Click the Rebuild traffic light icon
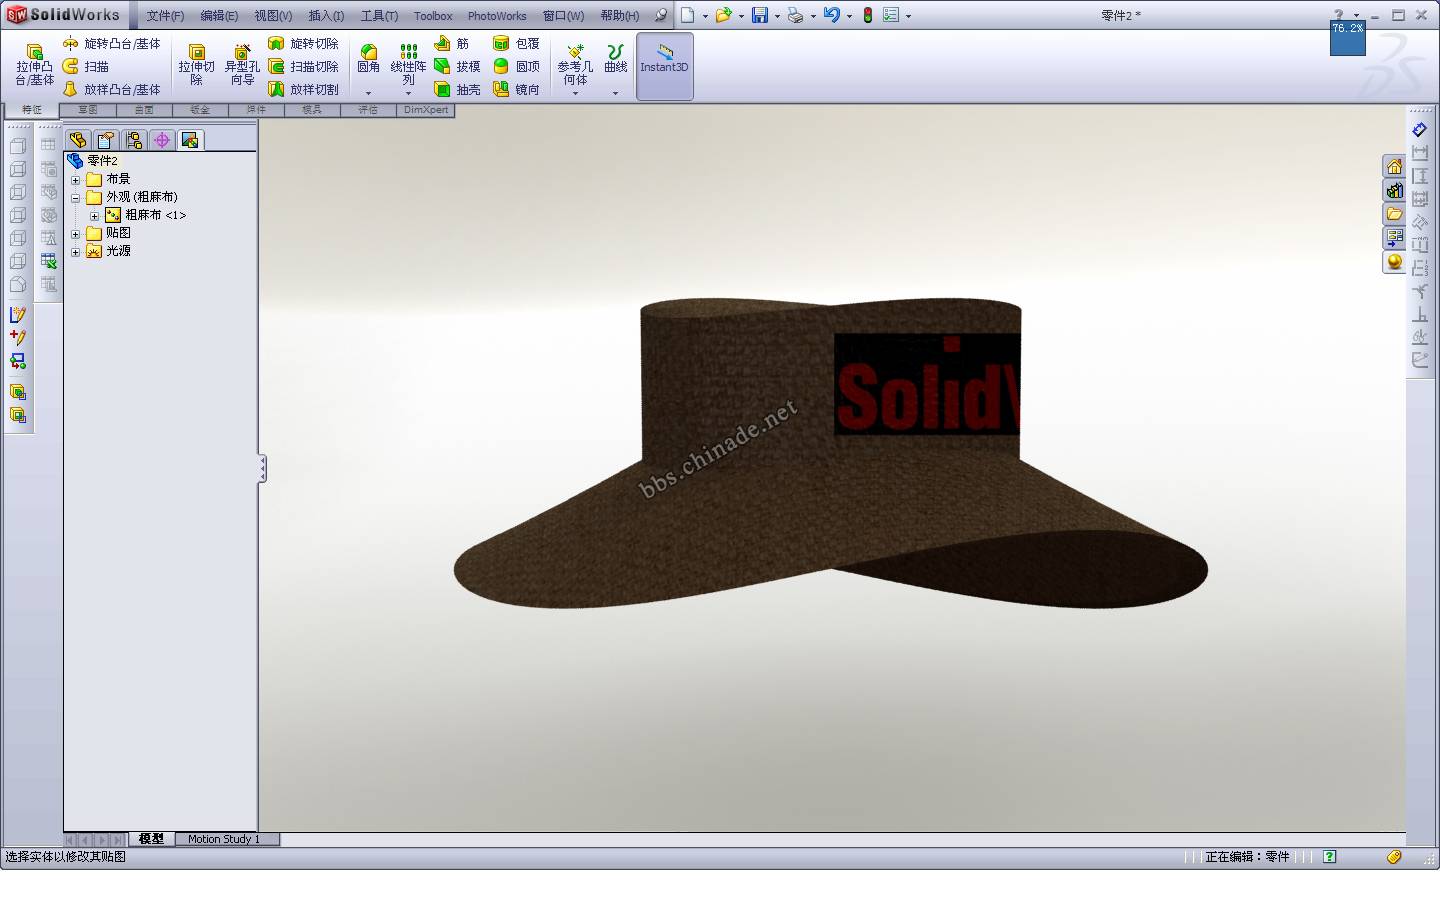The width and height of the screenshot is (1440, 900). [x=868, y=15]
